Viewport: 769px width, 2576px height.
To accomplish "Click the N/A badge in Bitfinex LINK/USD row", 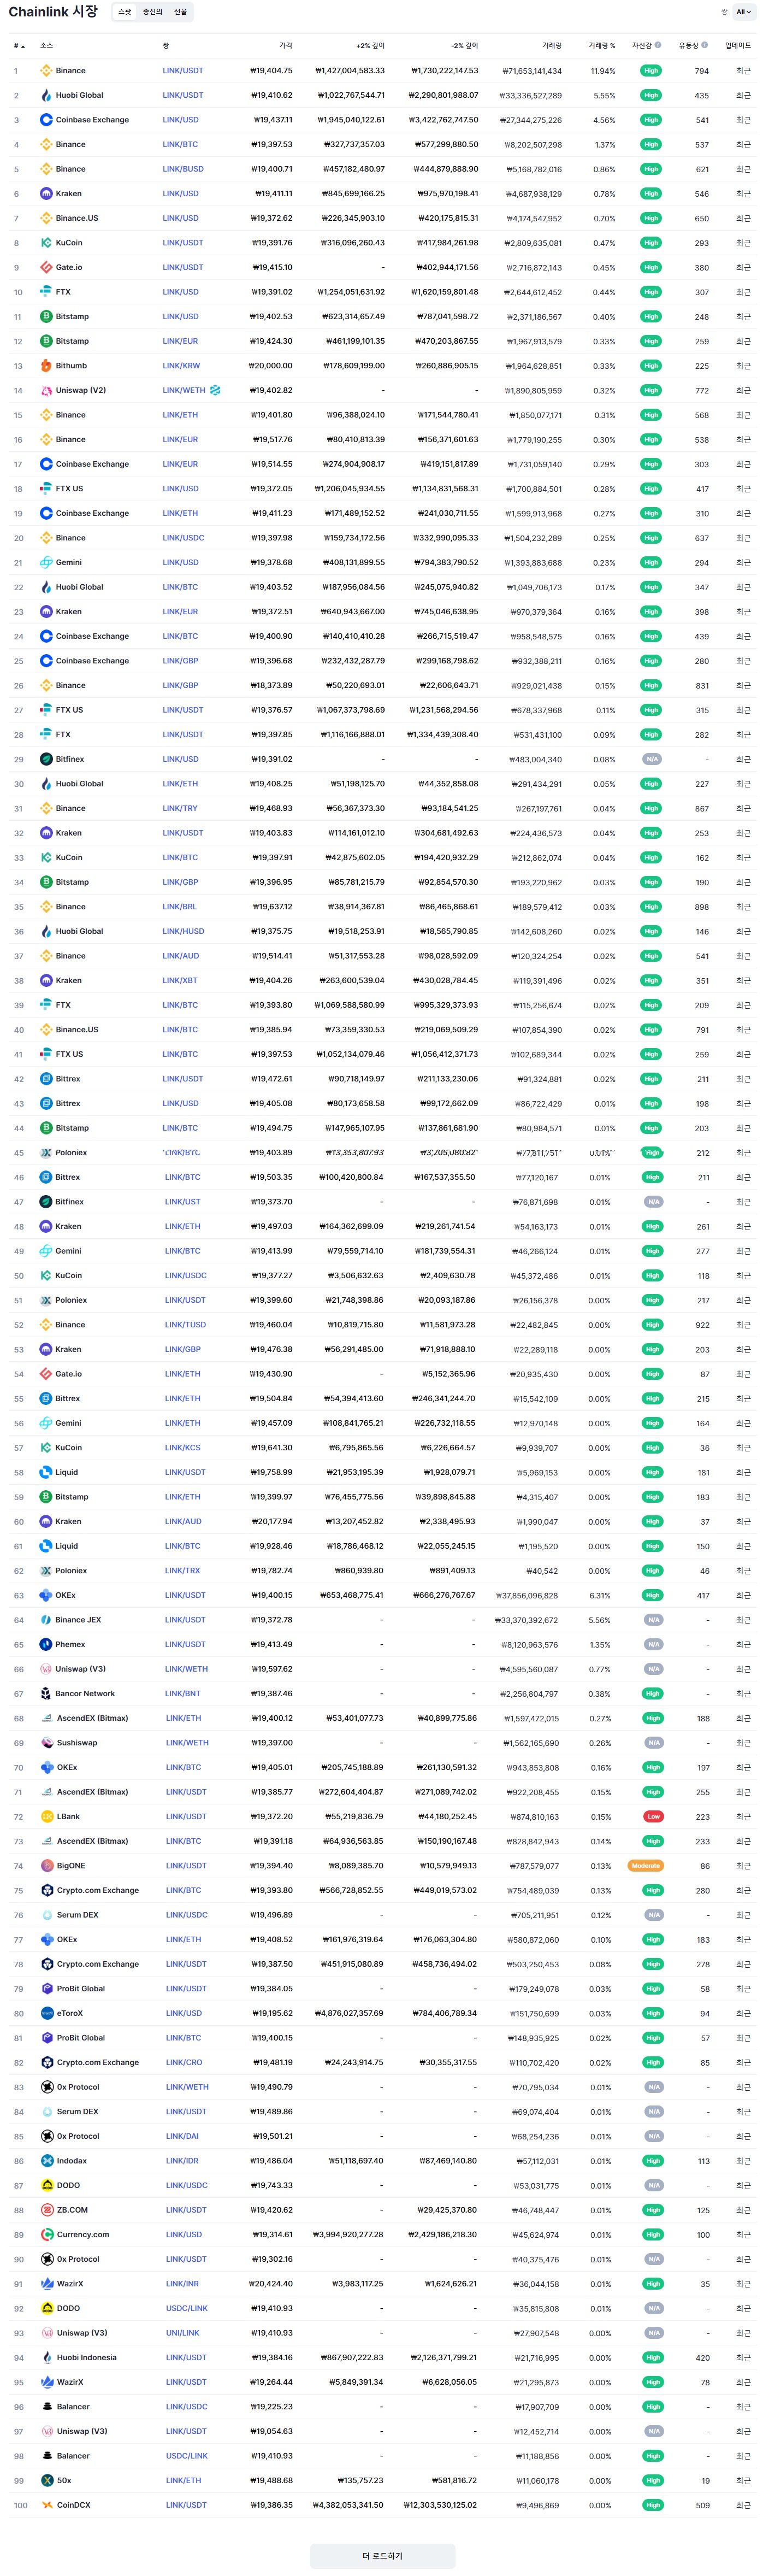I will tap(652, 759).
